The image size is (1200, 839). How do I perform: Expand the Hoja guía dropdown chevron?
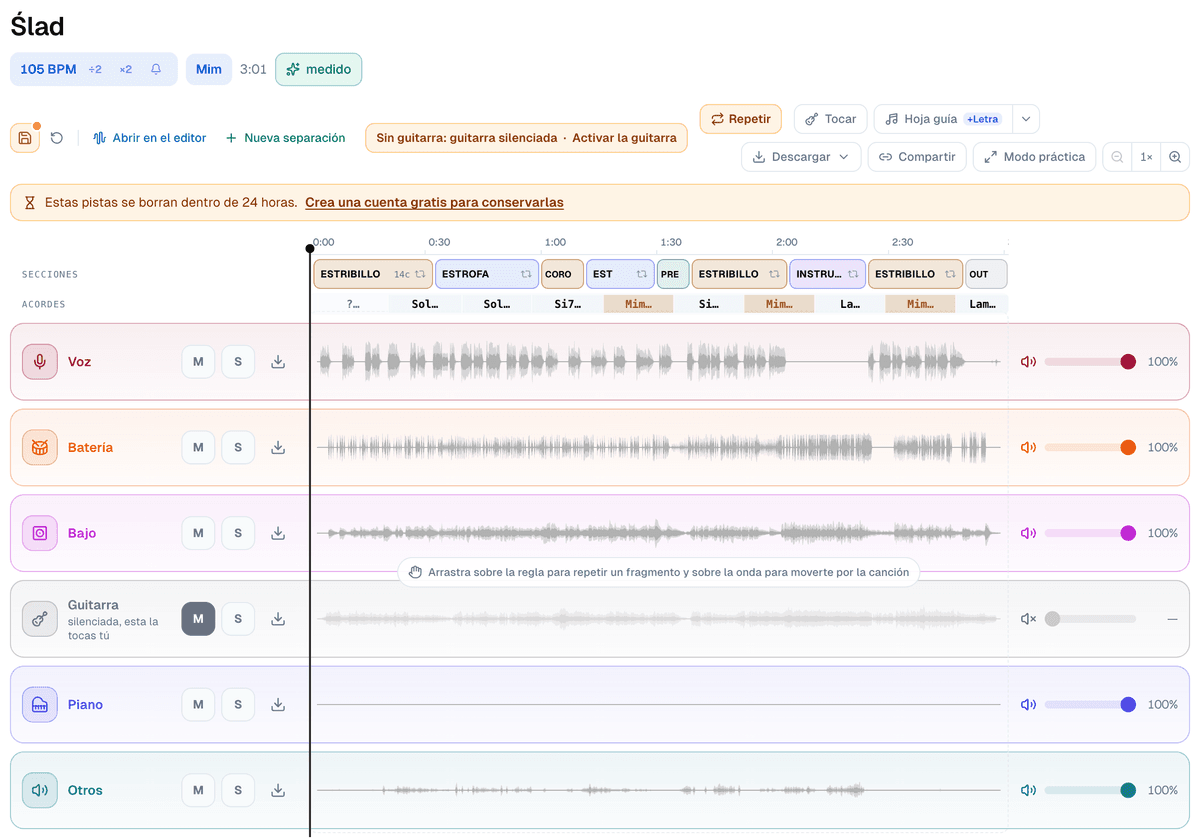pos(1026,119)
